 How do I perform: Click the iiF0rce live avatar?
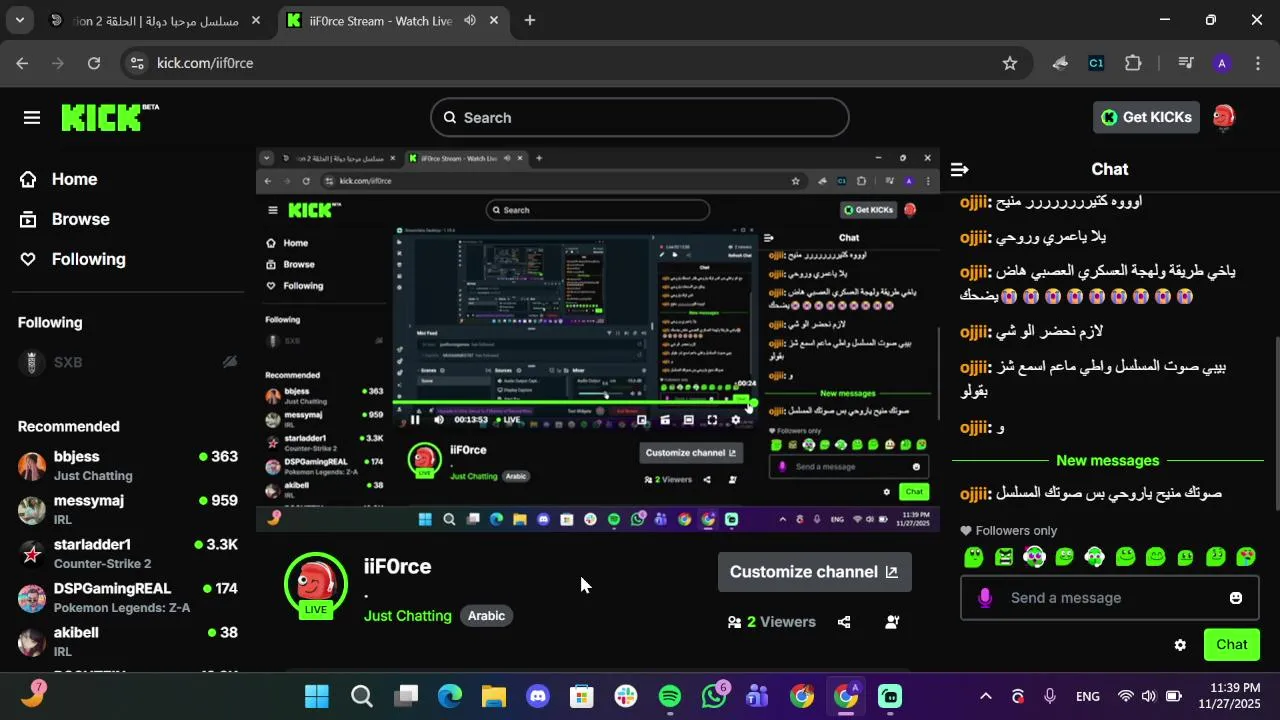point(316,585)
